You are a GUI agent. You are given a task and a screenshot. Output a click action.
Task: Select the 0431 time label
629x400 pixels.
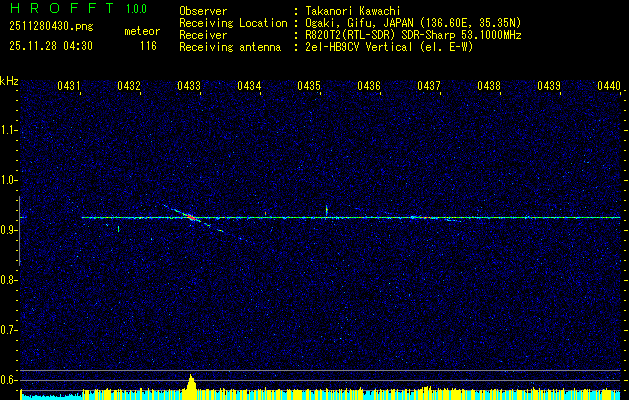coord(69,86)
